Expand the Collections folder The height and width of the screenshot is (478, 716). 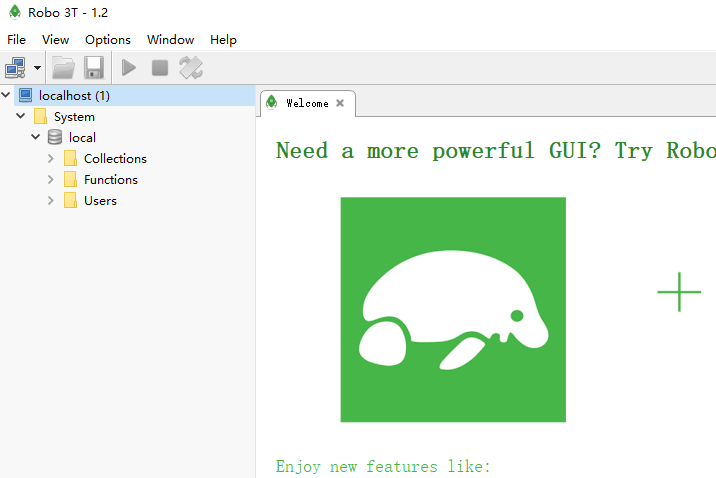51,158
